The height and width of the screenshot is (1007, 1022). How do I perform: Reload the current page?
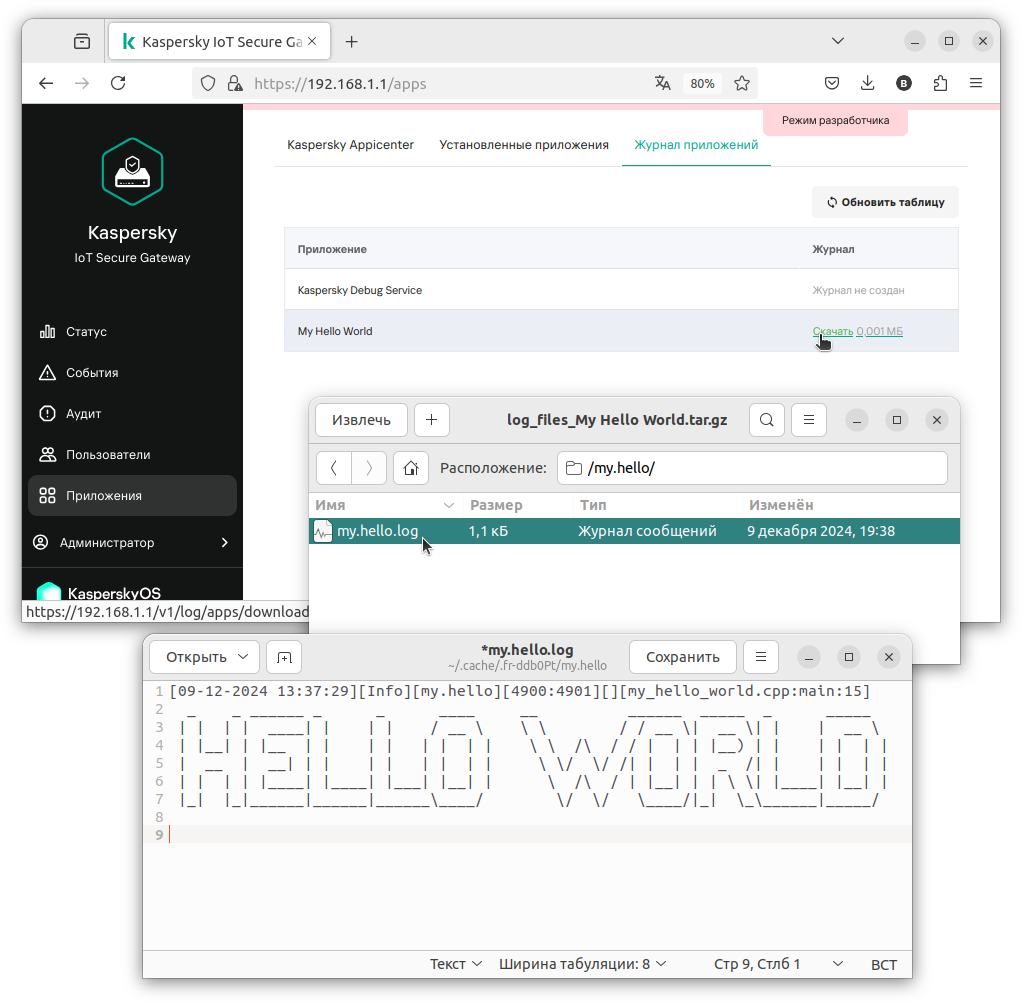pyautogui.click(x=118, y=83)
